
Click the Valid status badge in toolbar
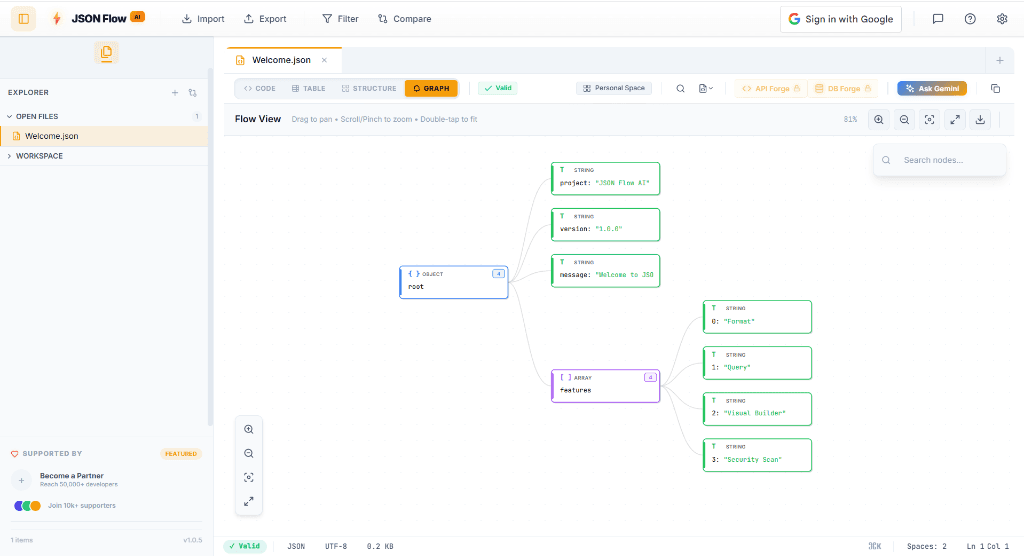(498, 88)
